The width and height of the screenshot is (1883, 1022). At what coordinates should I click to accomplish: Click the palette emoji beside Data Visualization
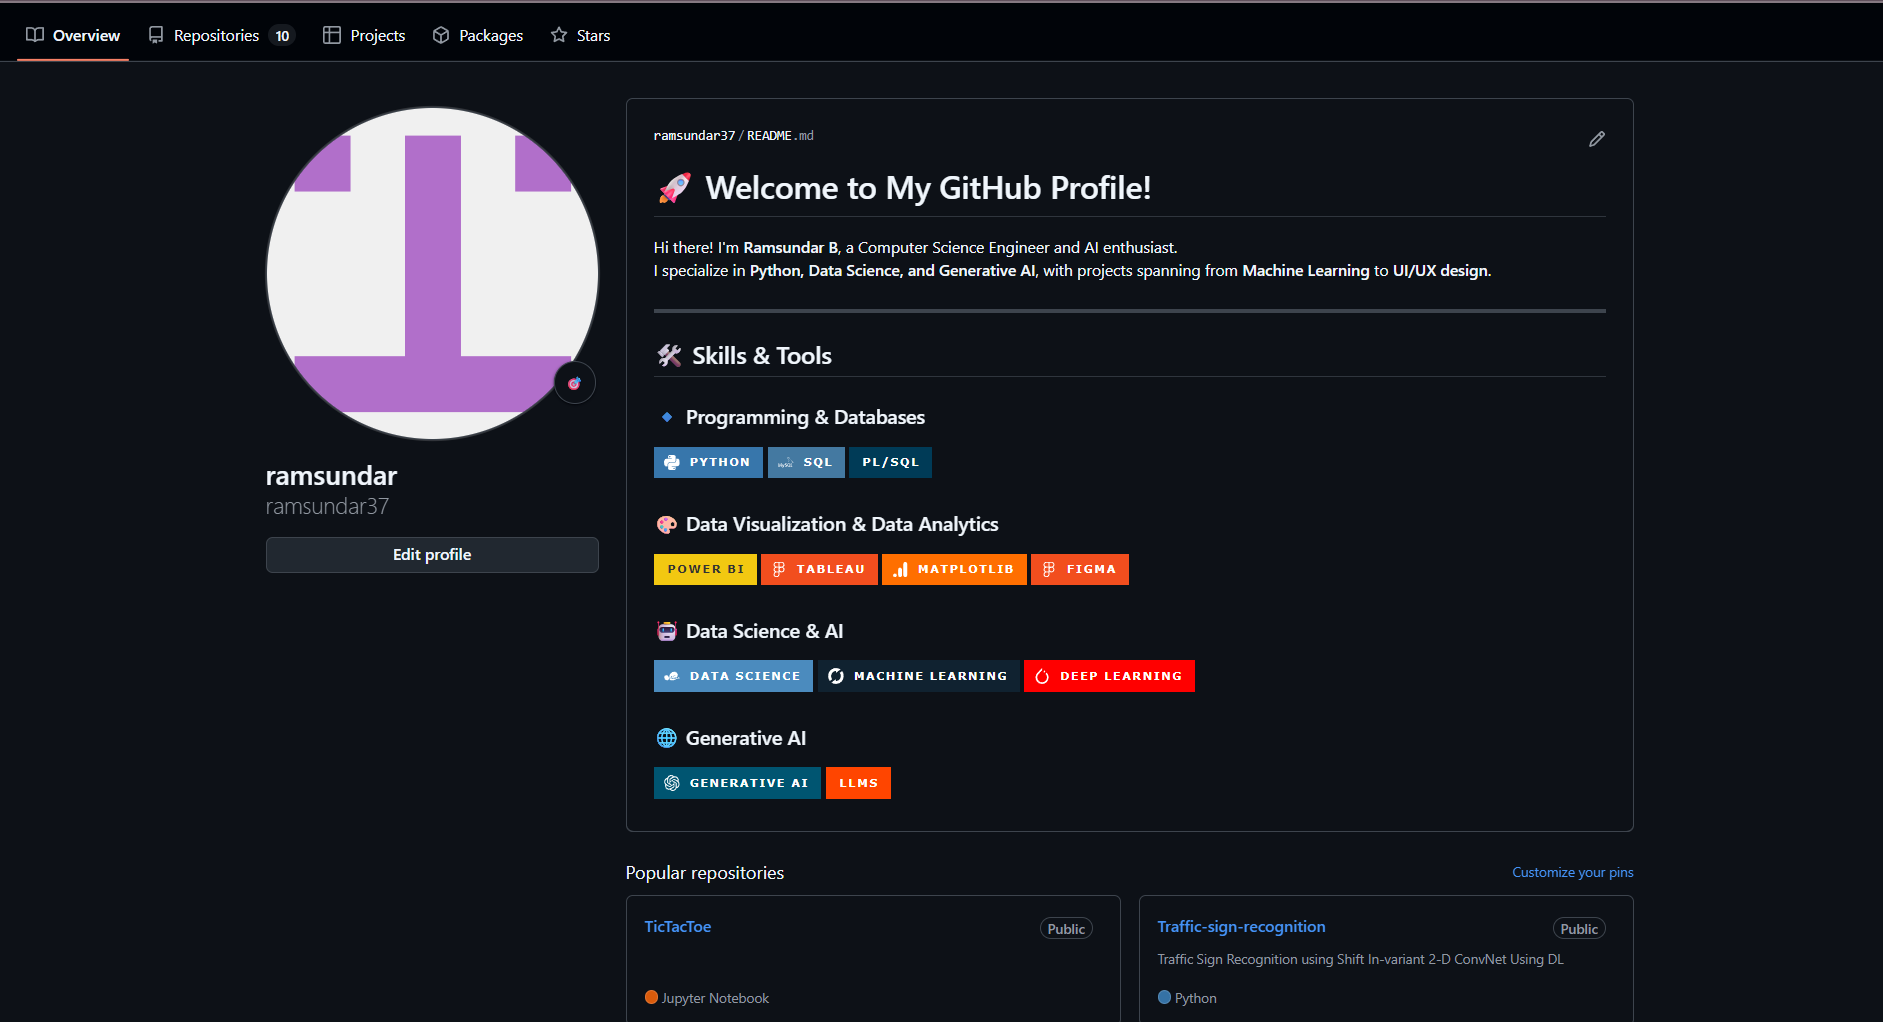point(667,525)
